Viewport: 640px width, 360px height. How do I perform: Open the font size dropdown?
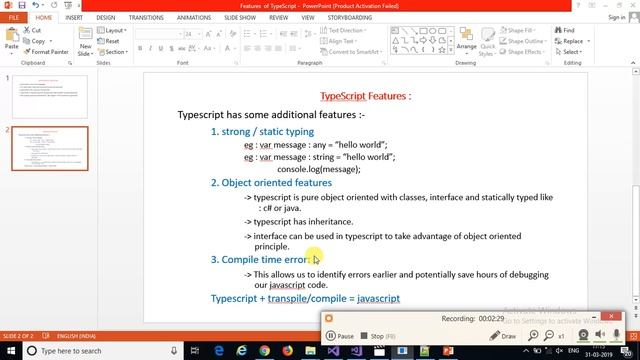(199, 34)
